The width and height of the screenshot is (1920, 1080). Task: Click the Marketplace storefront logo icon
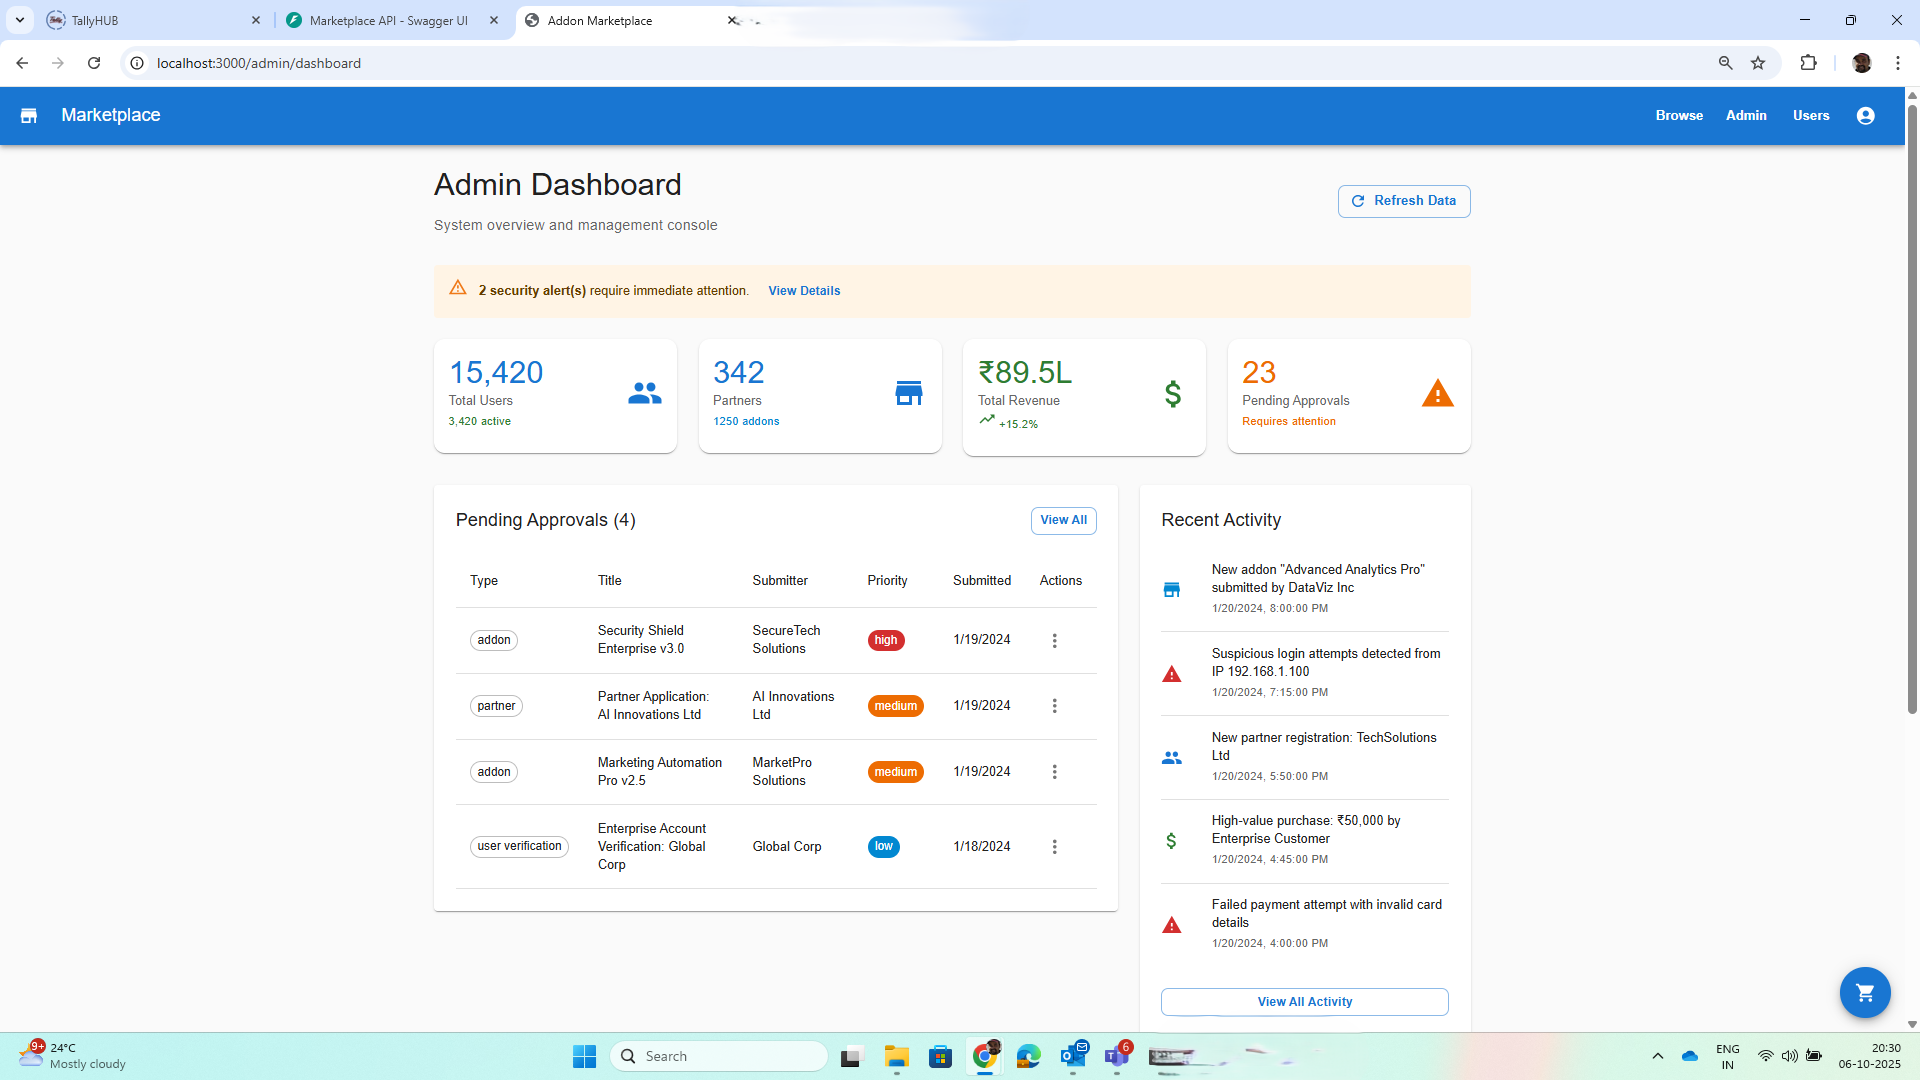coord(29,116)
